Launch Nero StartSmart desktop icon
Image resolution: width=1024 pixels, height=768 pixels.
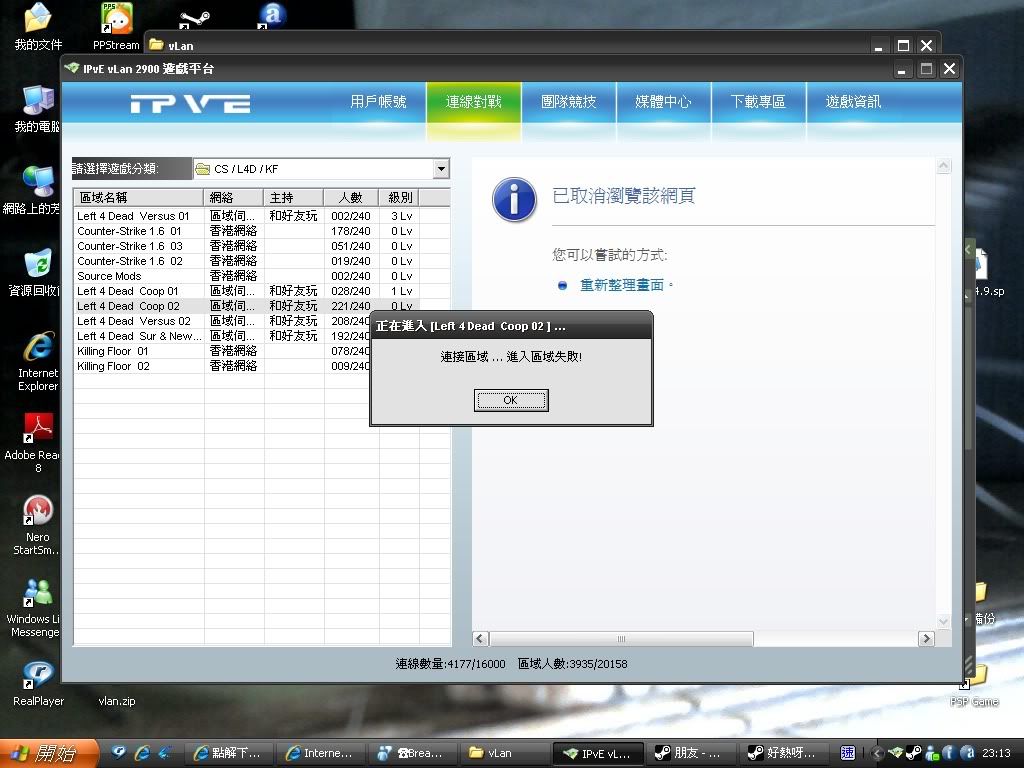pyautogui.click(x=38, y=512)
